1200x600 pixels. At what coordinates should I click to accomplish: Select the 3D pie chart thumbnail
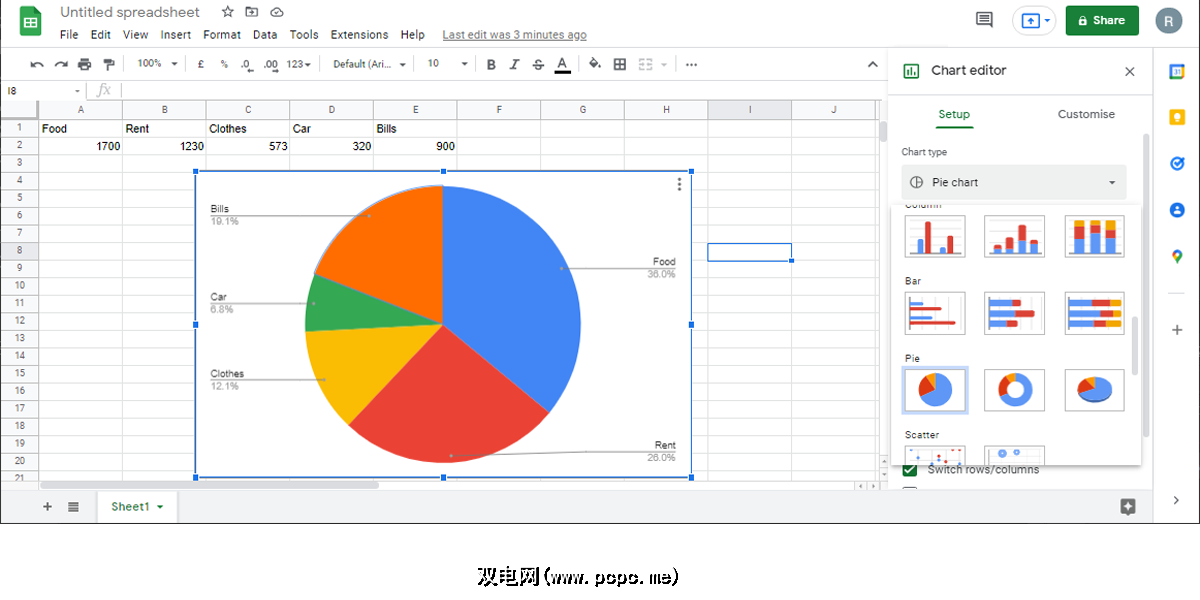(1095, 390)
